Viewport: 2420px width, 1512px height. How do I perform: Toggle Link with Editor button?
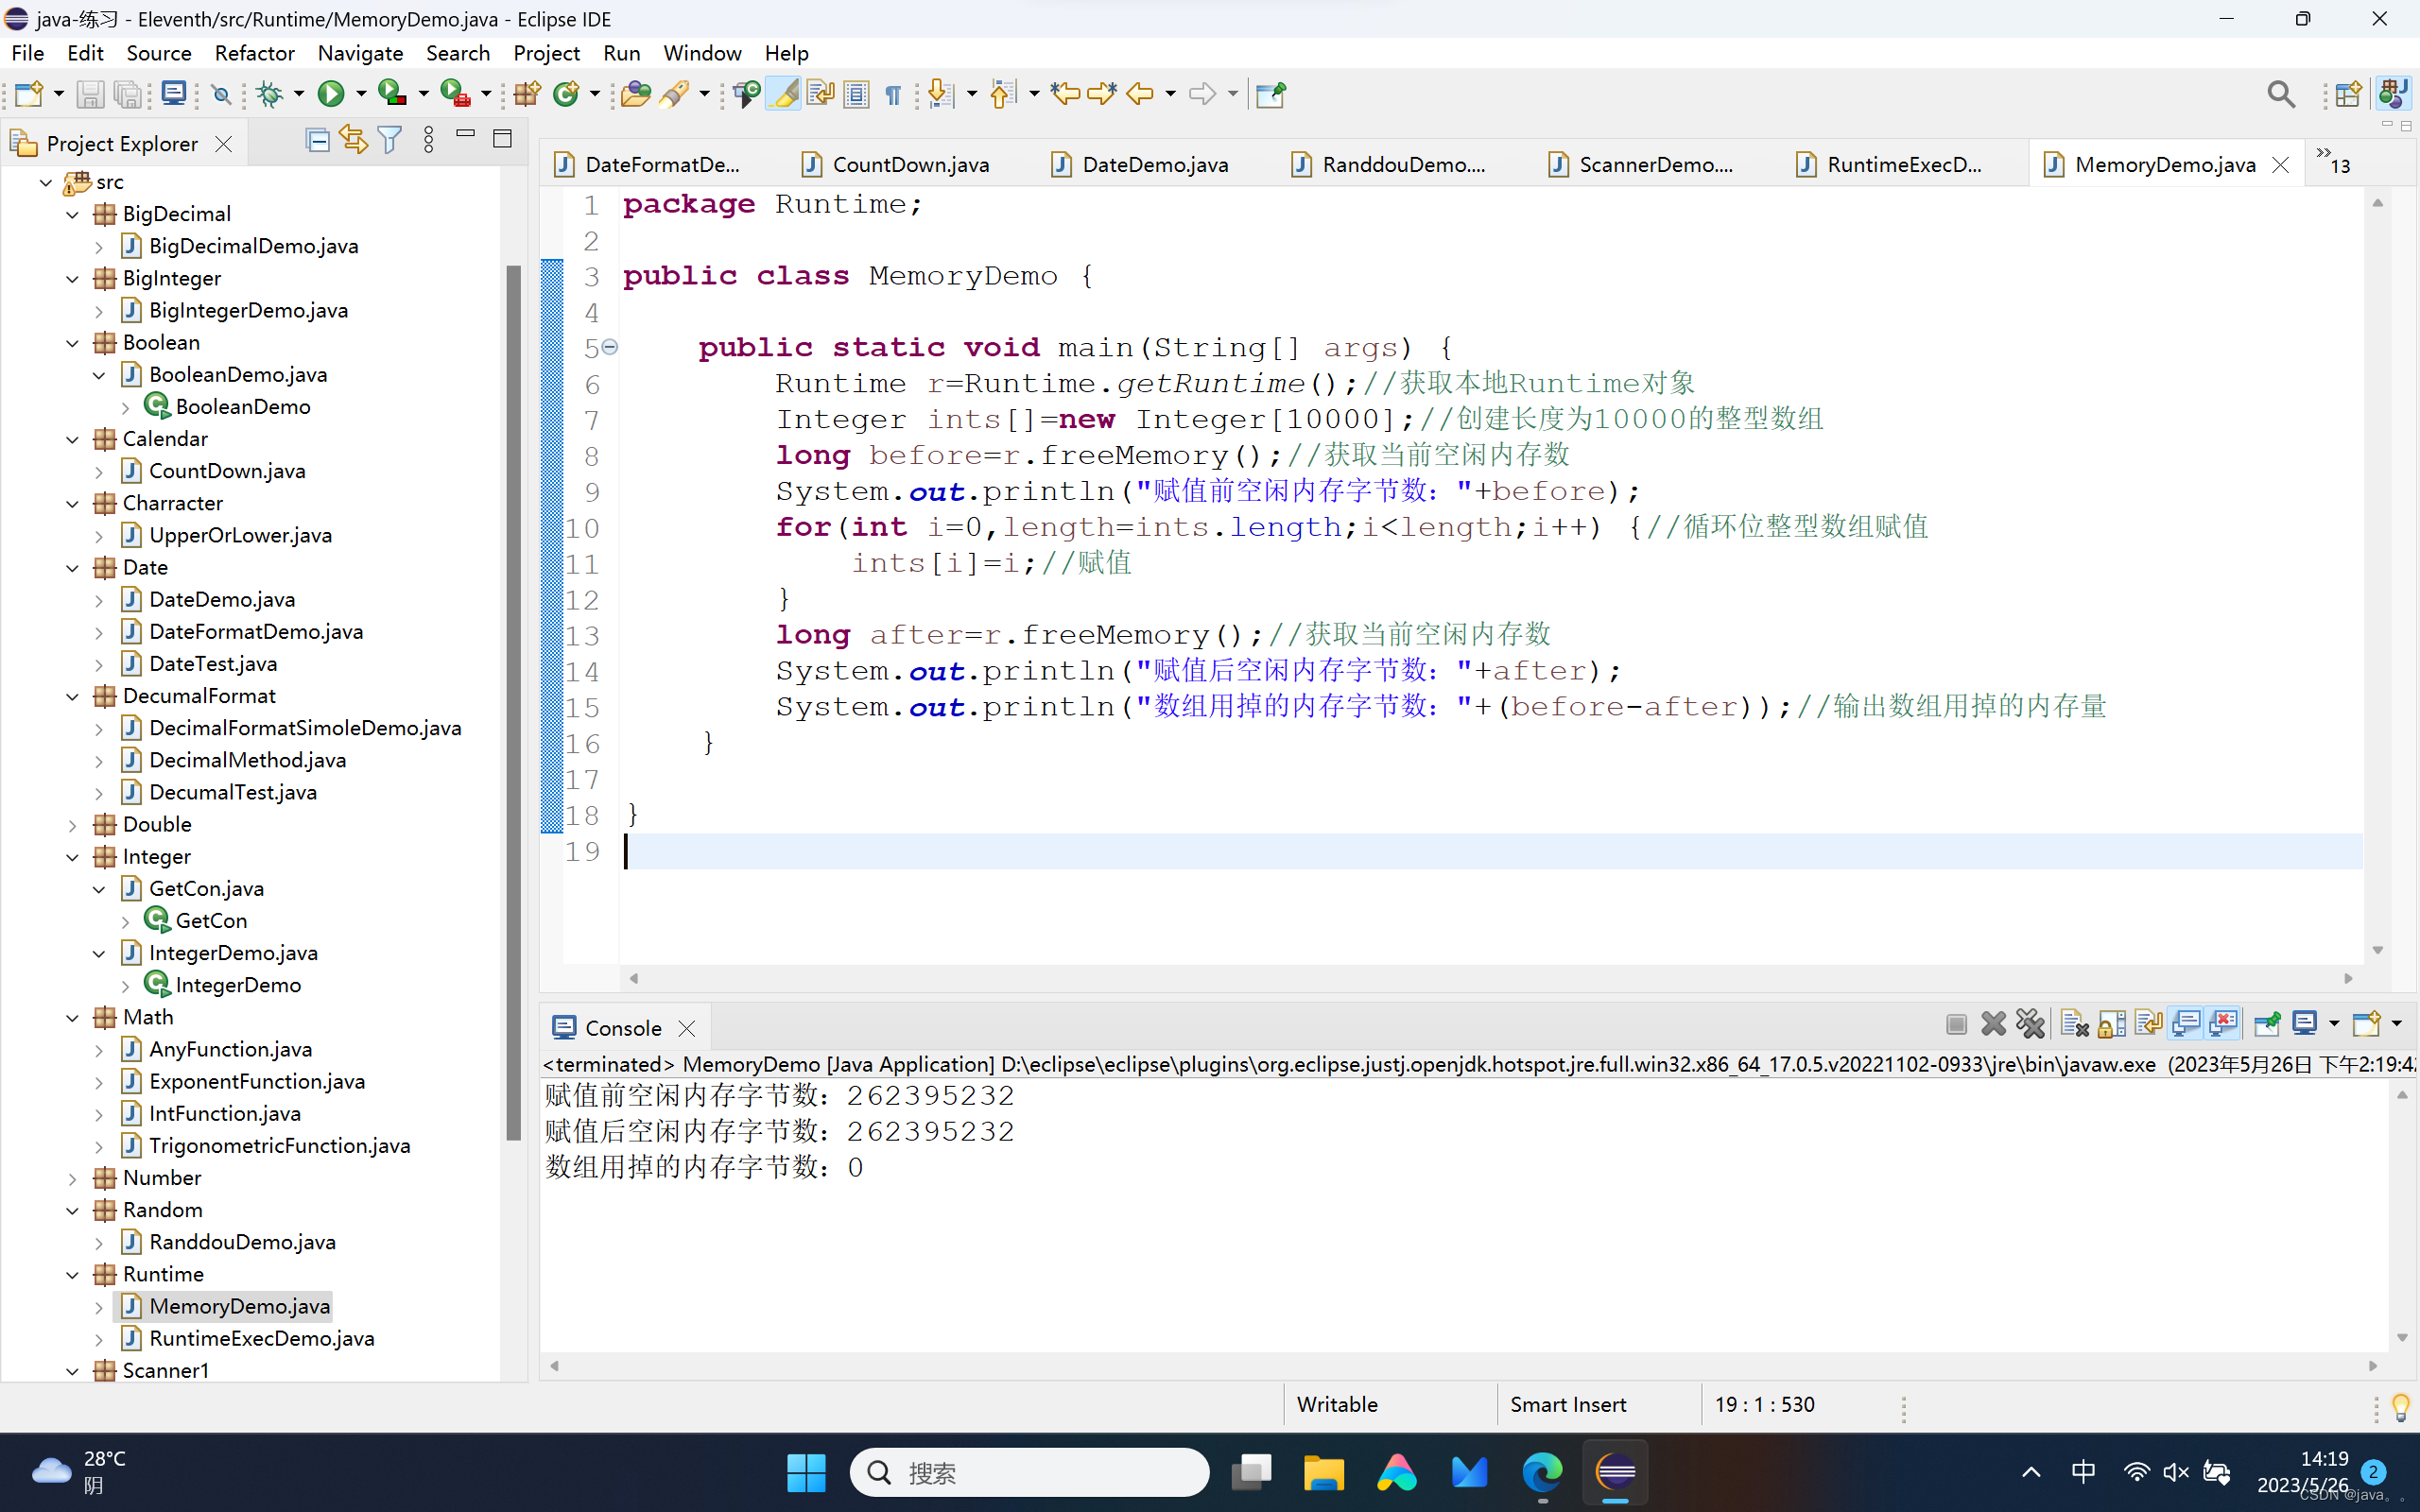point(353,141)
